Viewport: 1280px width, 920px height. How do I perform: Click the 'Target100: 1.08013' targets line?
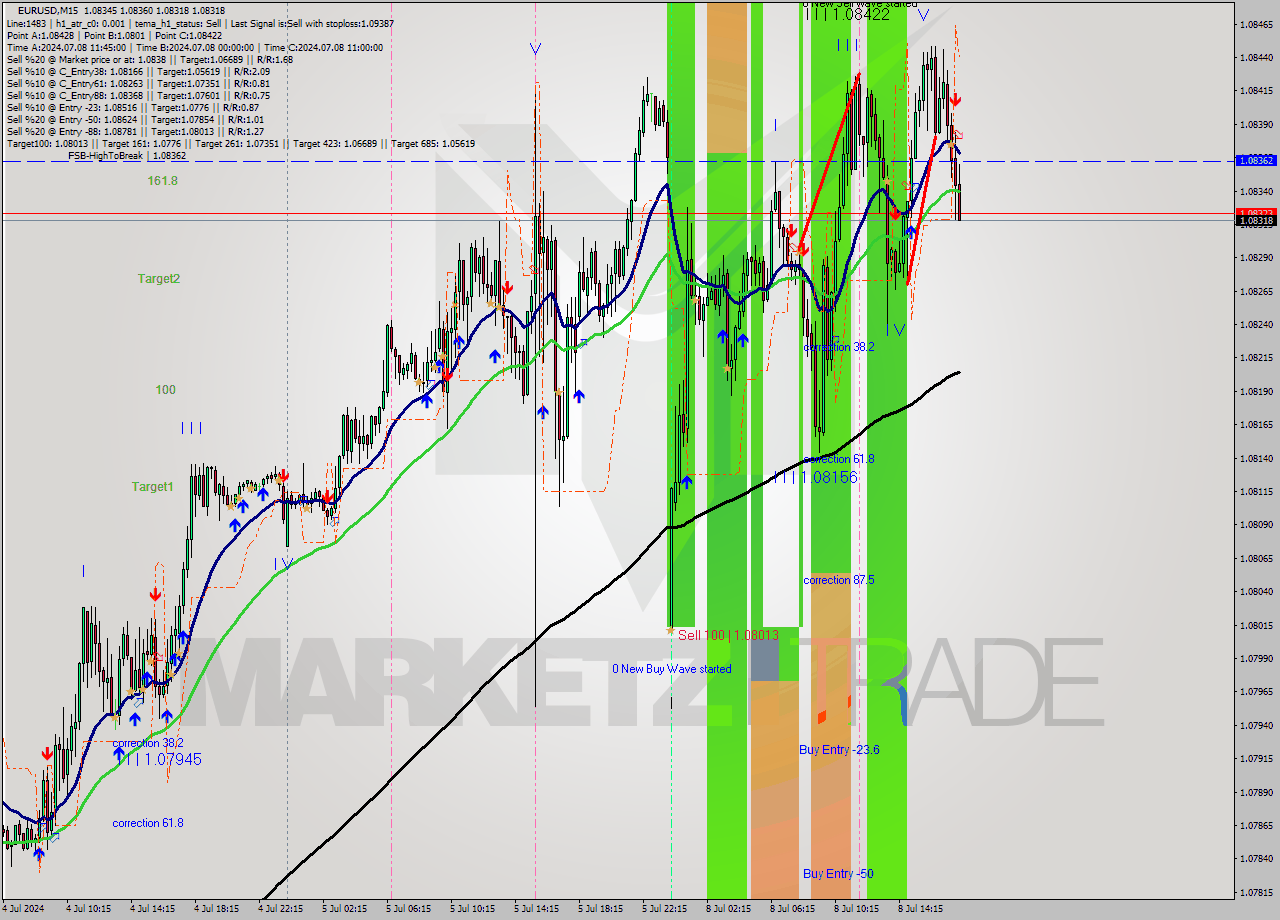[240, 143]
